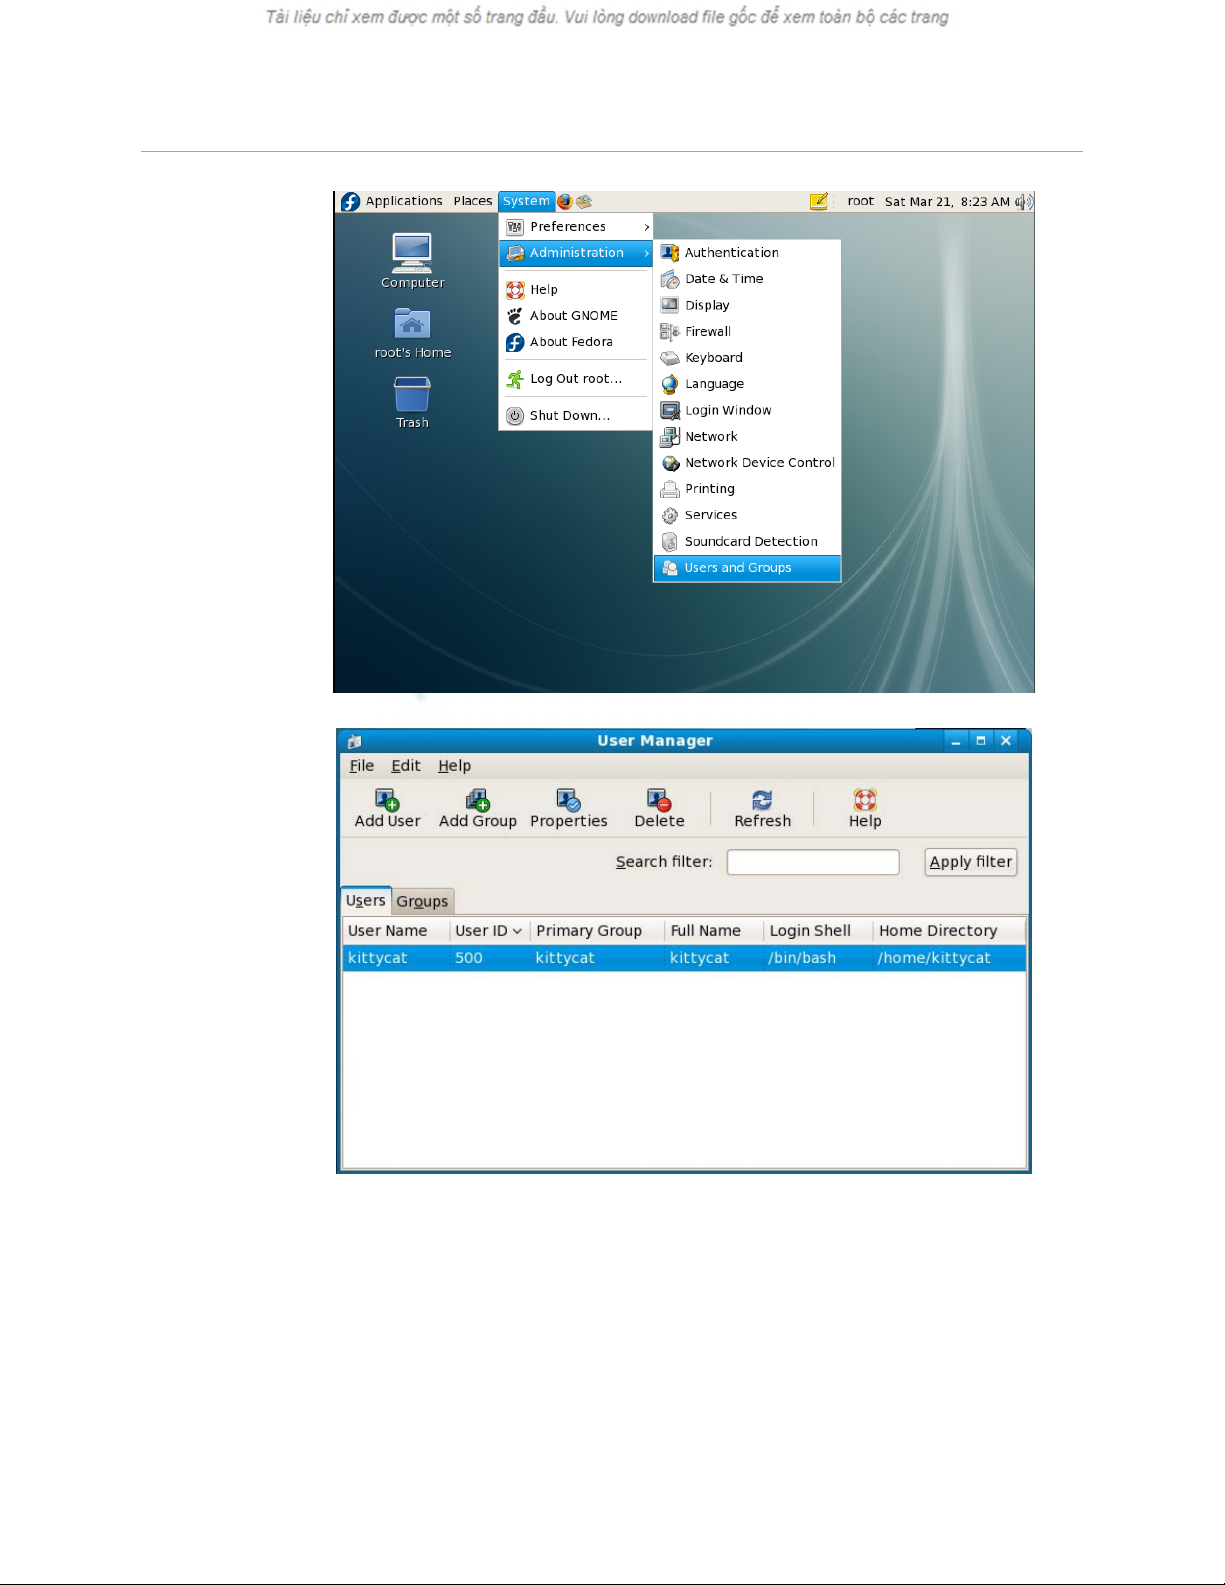Switch to the Groups tab

422,902
